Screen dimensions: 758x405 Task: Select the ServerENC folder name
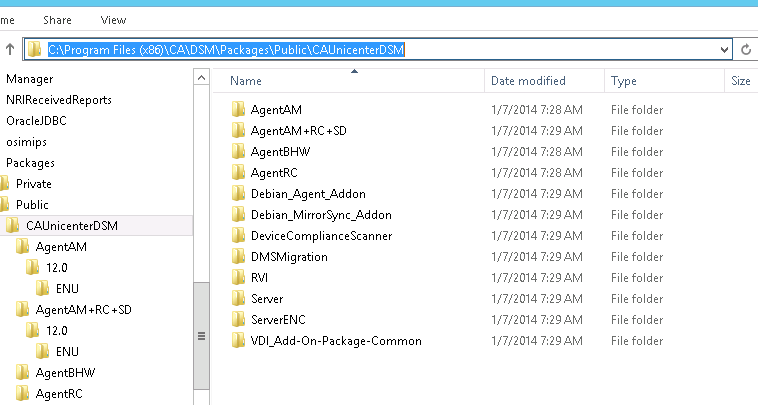(x=278, y=320)
